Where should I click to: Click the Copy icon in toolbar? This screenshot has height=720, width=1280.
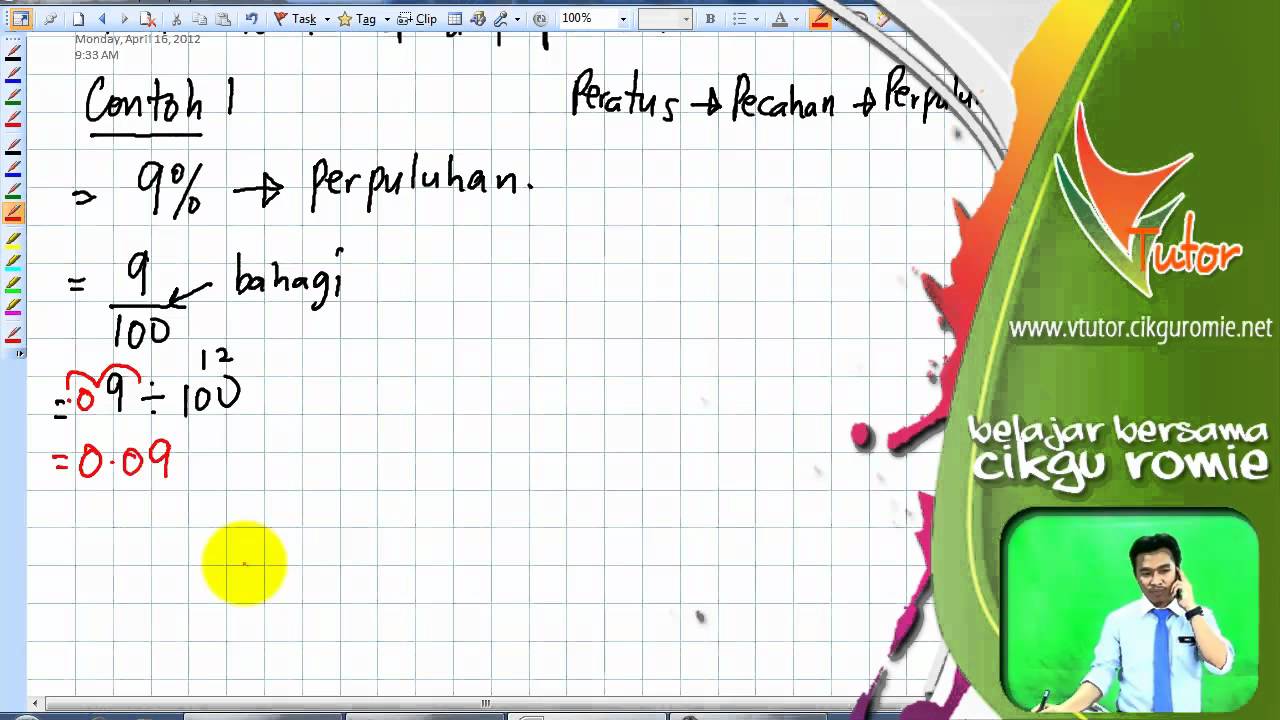(x=200, y=19)
